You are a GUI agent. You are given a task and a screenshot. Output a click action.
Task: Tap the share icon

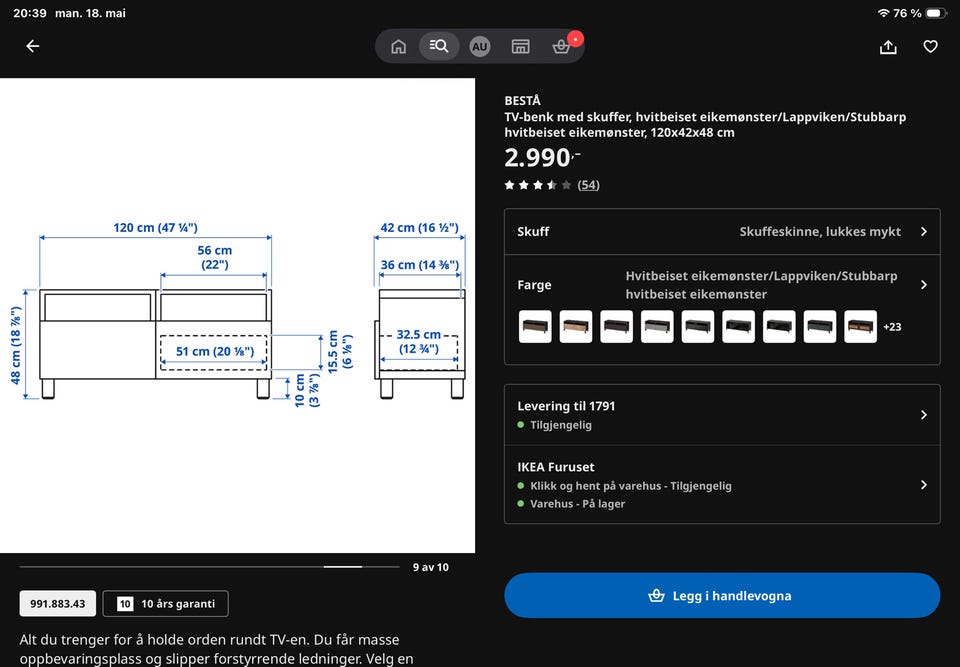point(888,47)
